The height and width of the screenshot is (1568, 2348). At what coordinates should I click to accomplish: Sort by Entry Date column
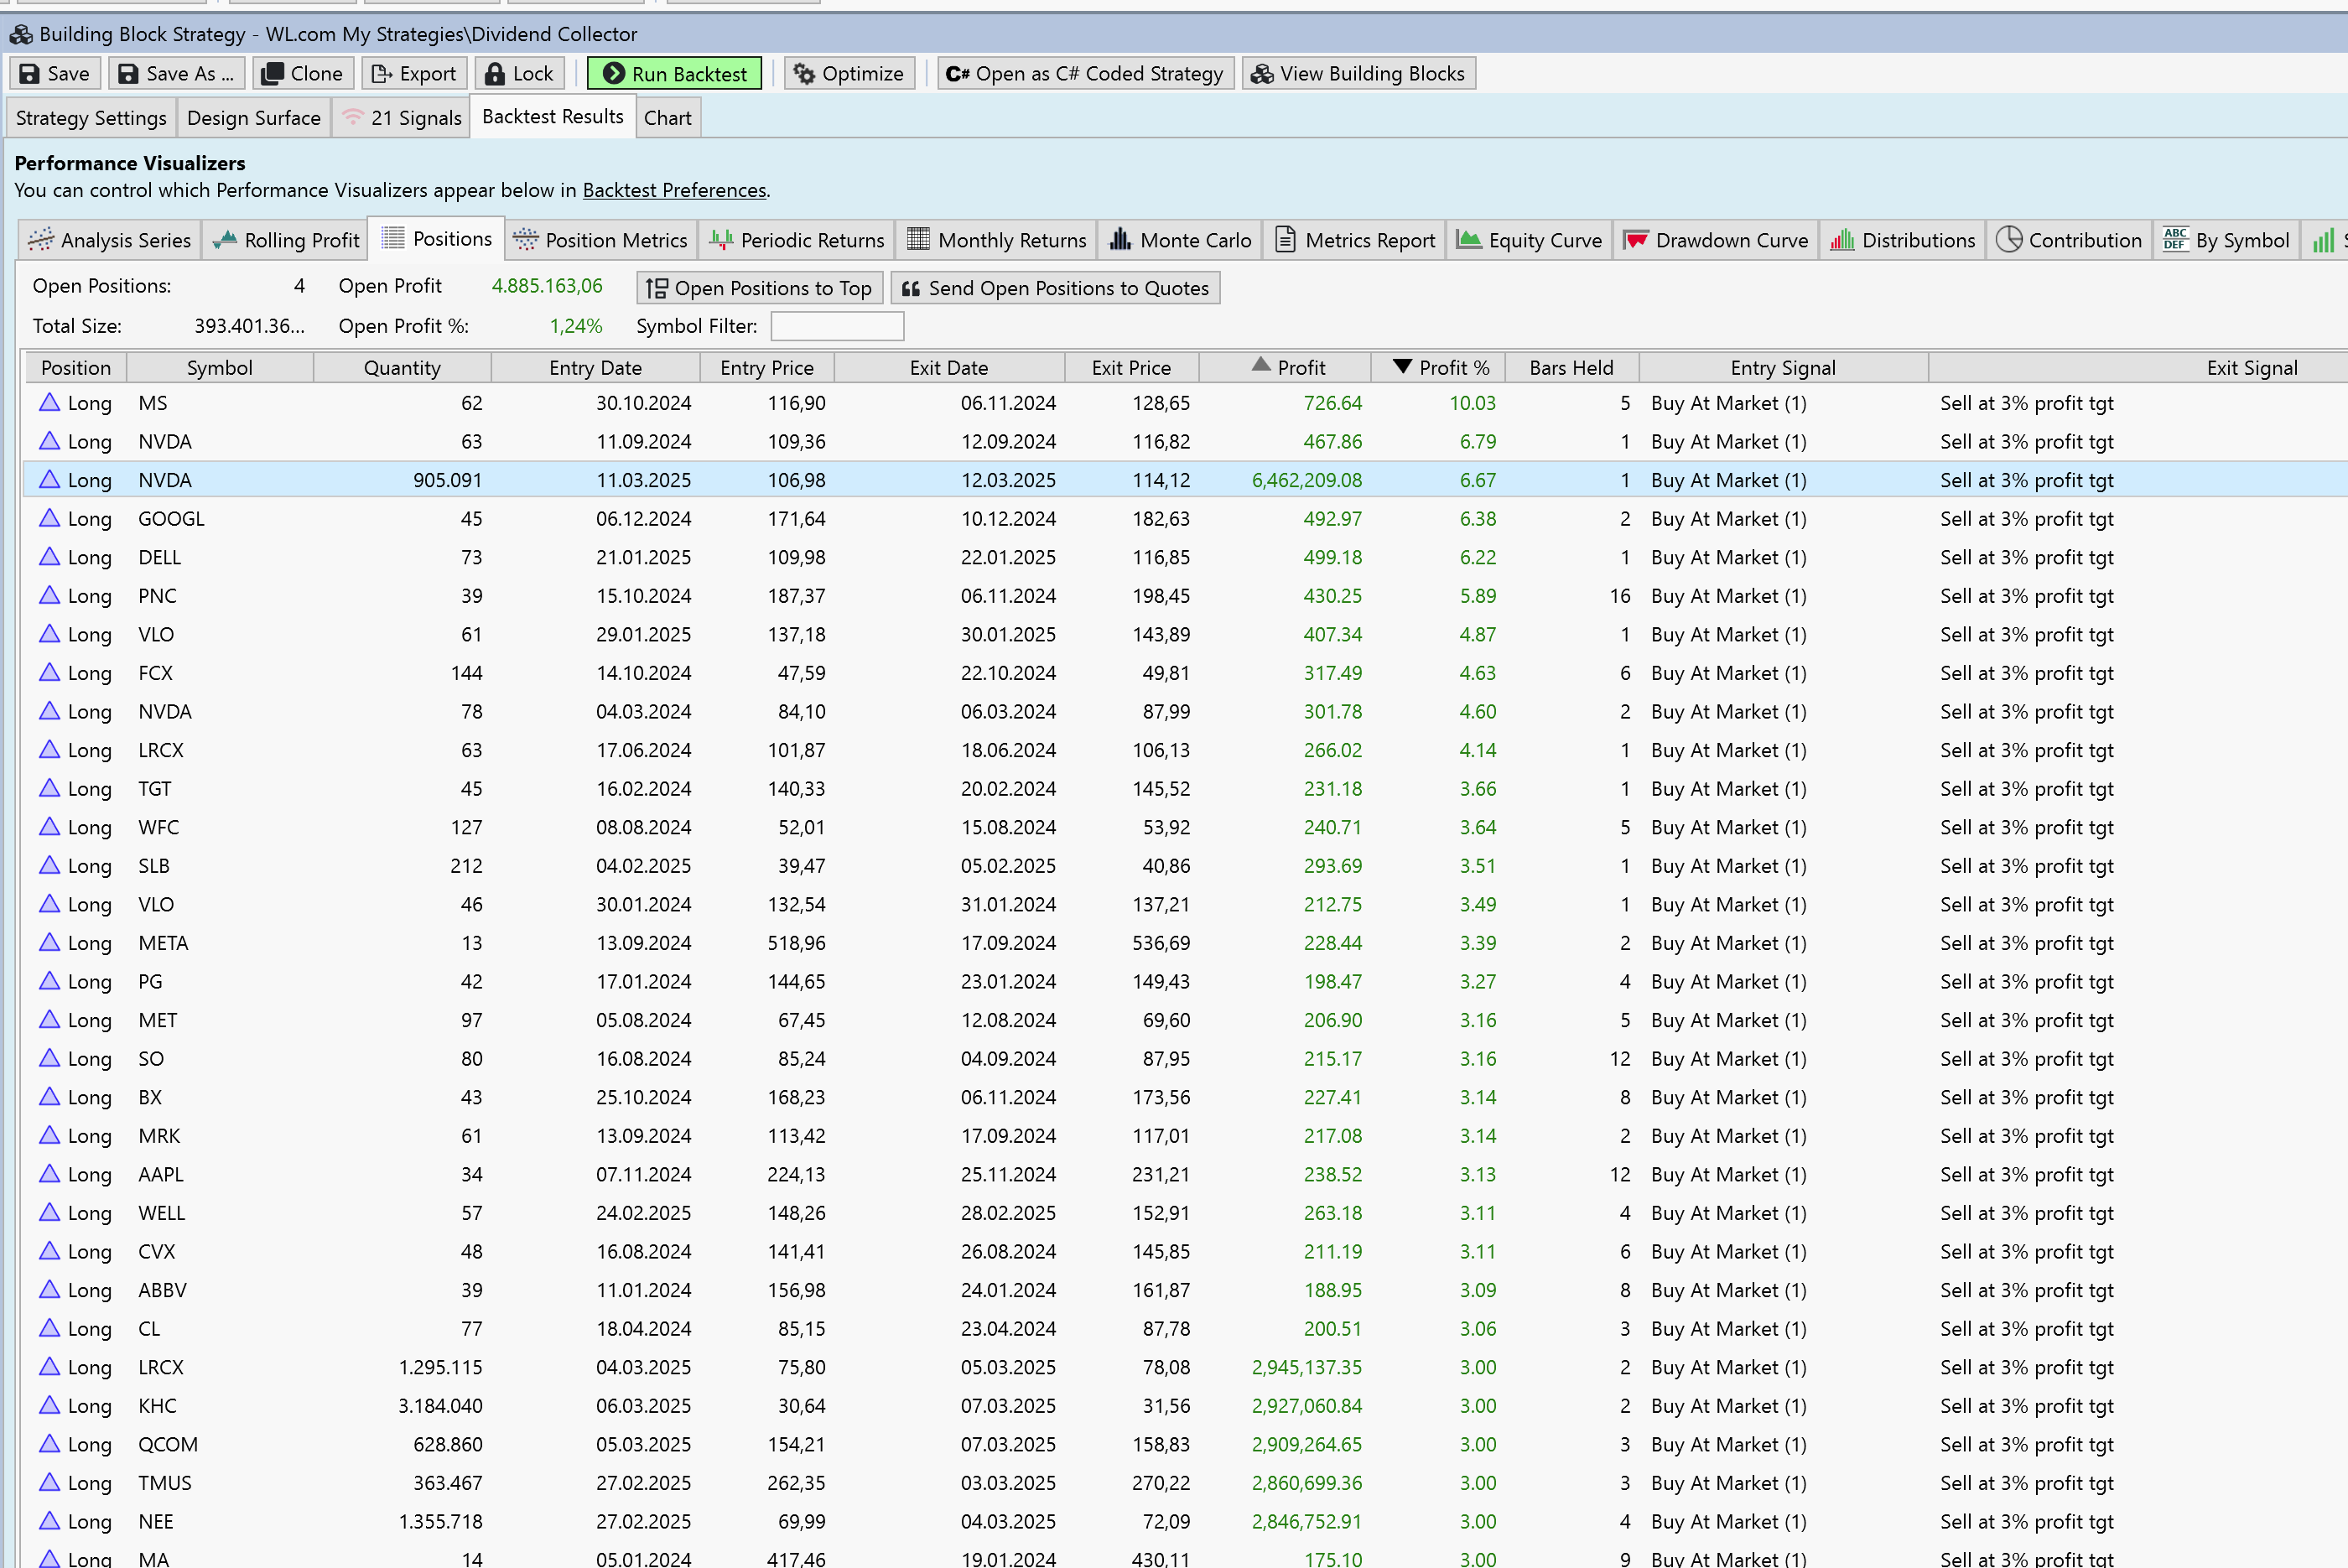pyautogui.click(x=595, y=368)
